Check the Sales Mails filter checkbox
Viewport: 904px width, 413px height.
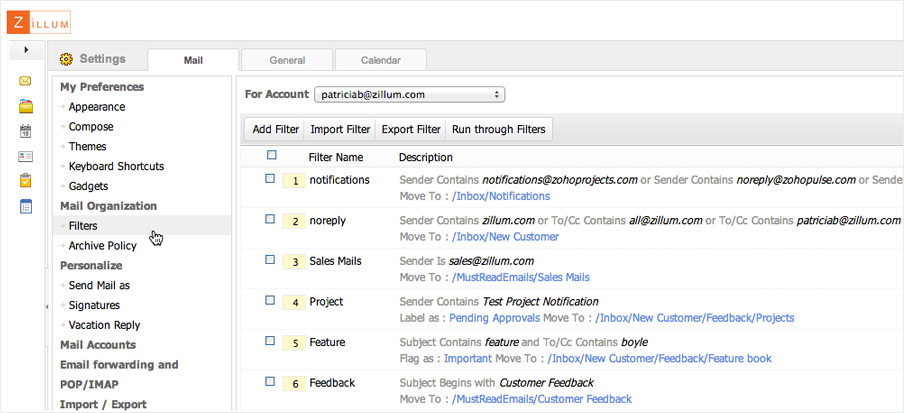coord(270,260)
